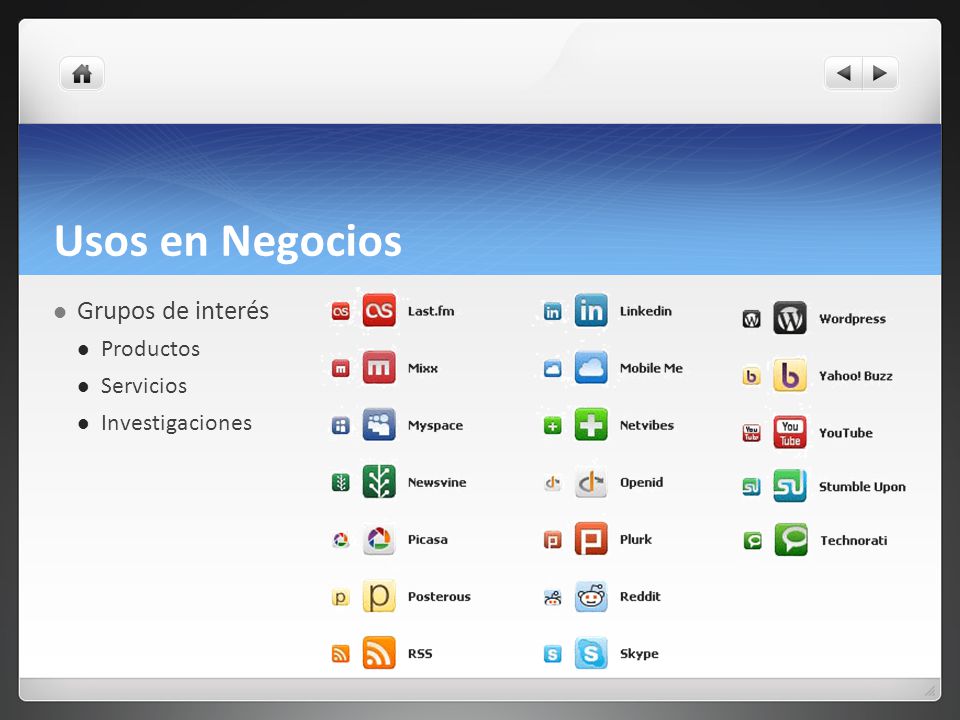Click the large Technorati icon
The image size is (960, 720).
[790, 539]
